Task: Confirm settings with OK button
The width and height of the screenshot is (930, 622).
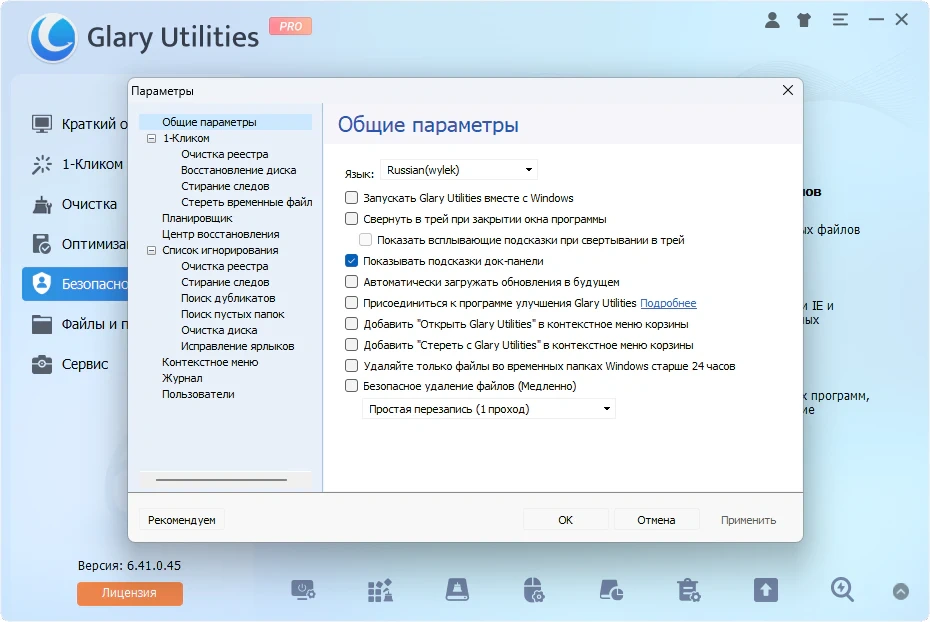Action: [x=565, y=520]
